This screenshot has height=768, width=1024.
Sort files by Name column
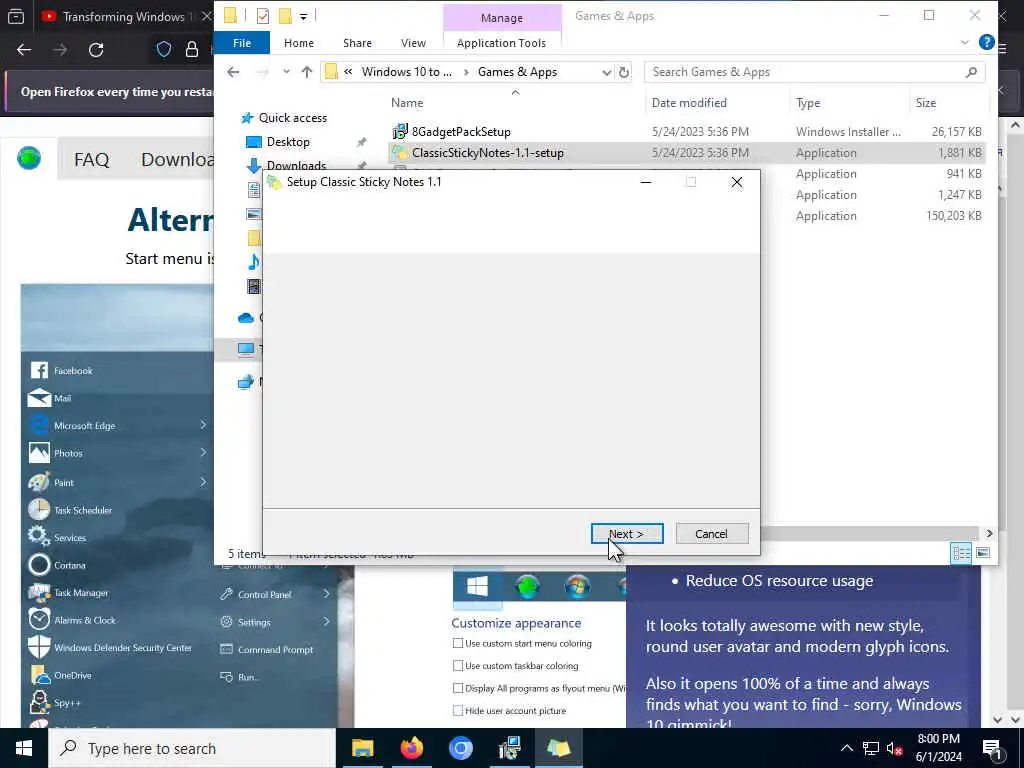[x=407, y=103]
